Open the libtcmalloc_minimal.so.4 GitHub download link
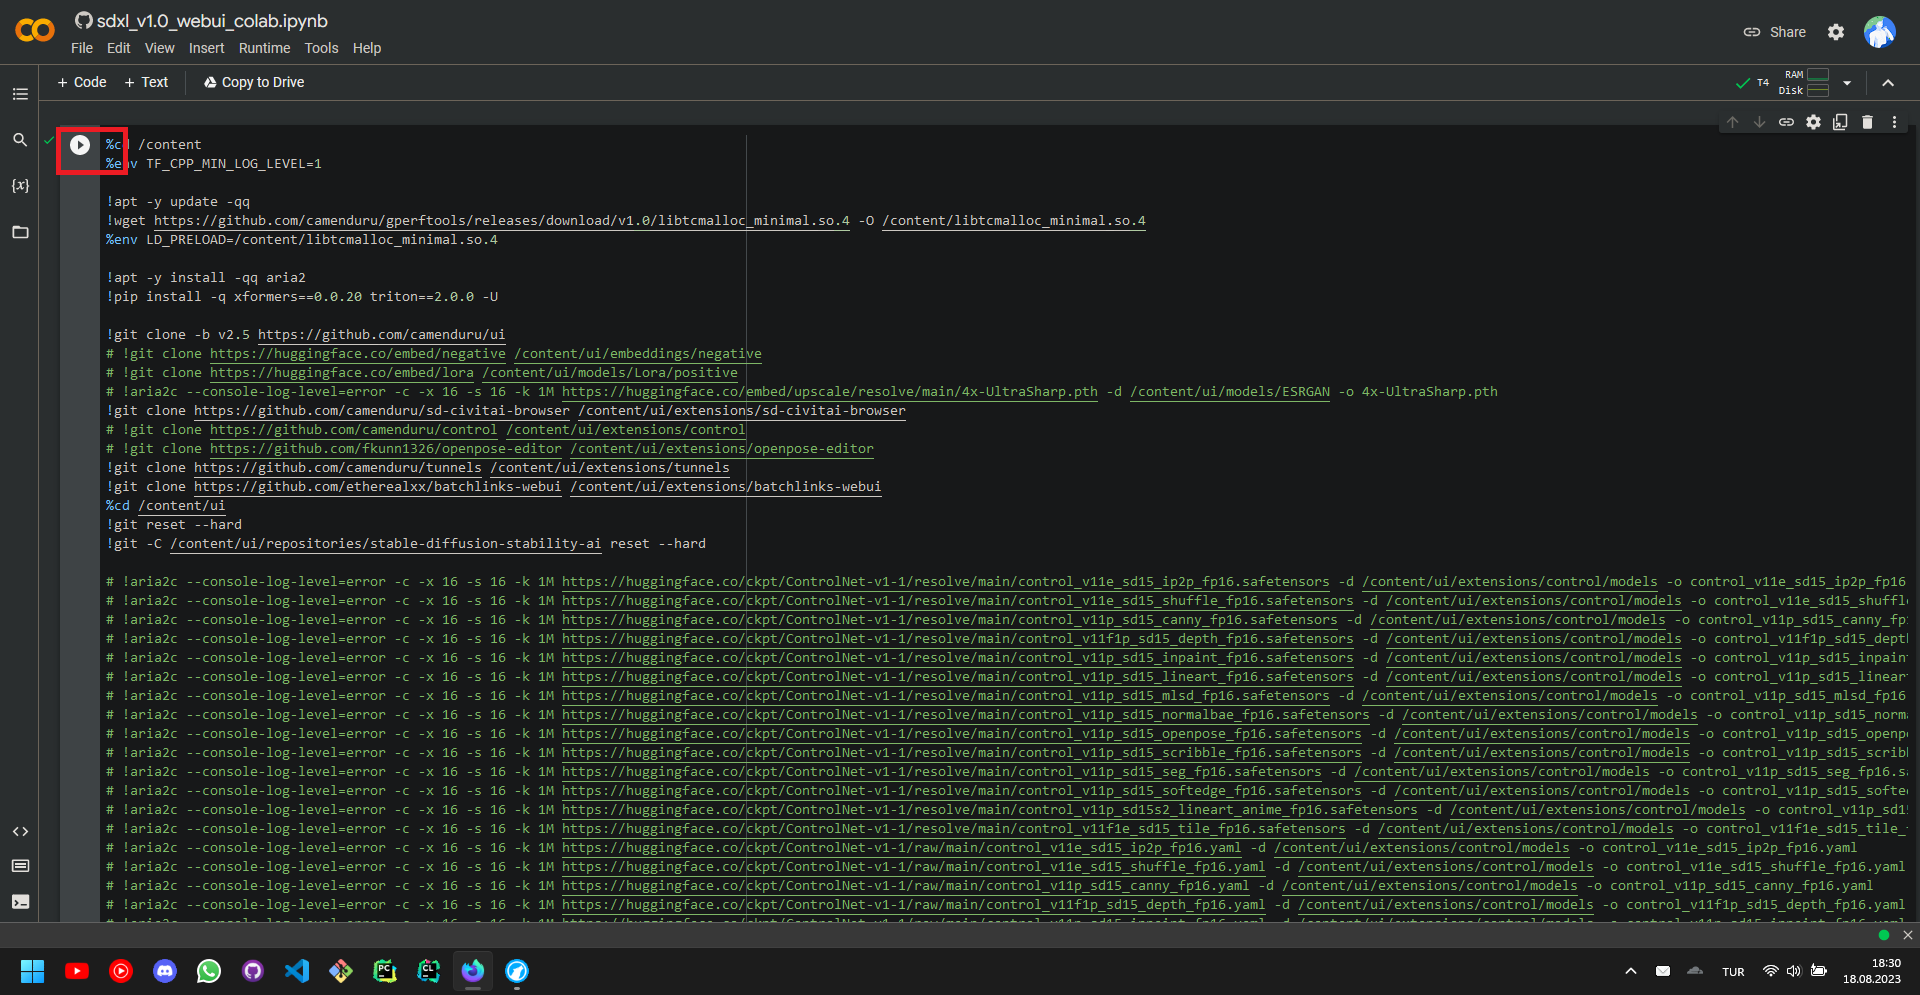This screenshot has width=1920, height=995. pos(502,221)
